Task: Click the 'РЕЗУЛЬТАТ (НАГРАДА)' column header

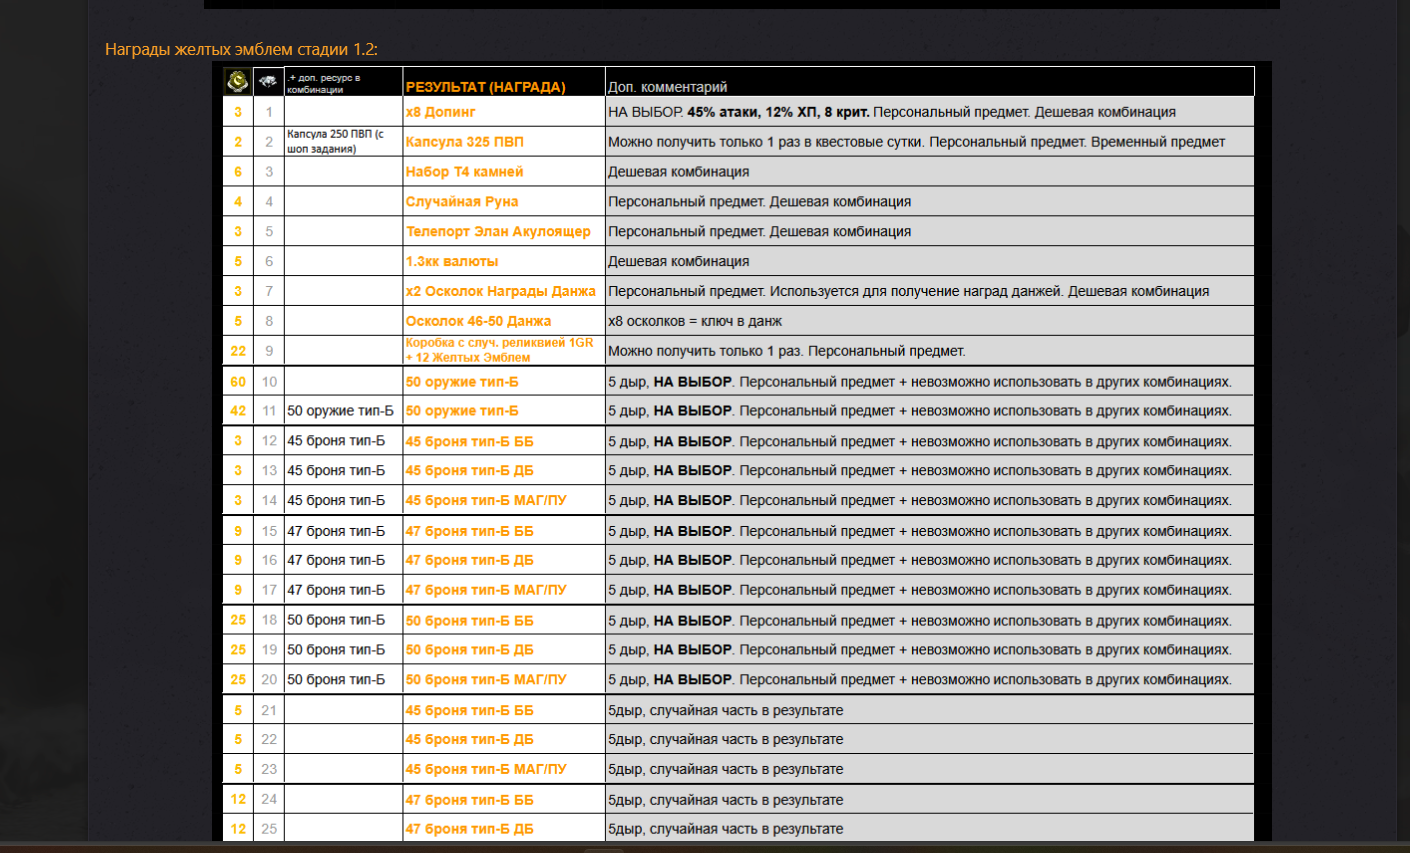Action: [x=485, y=87]
